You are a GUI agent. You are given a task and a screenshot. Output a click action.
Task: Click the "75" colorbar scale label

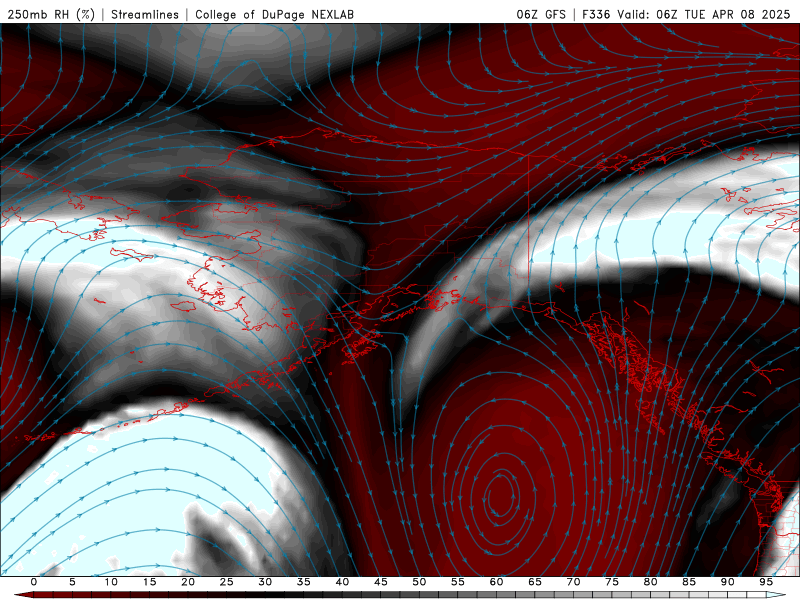click(x=612, y=582)
